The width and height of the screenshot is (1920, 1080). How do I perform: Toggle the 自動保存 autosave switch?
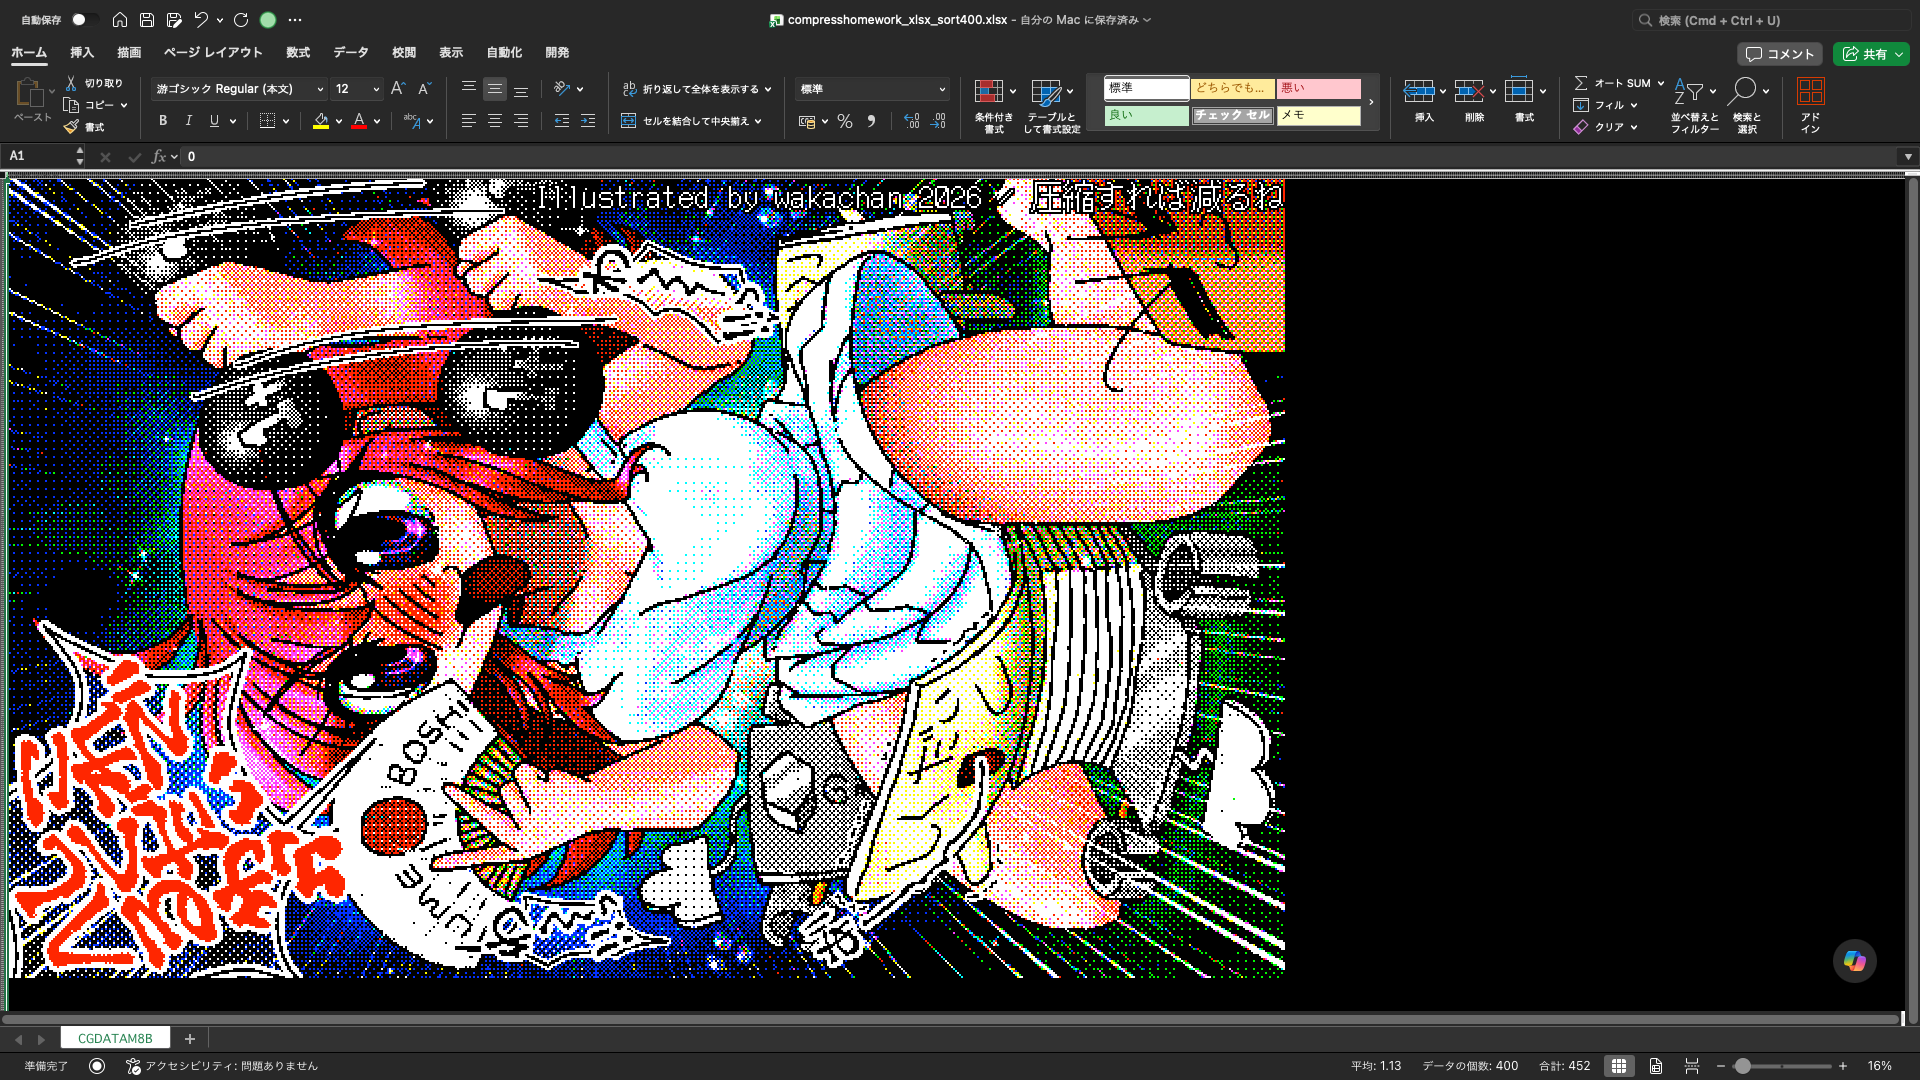(x=84, y=20)
